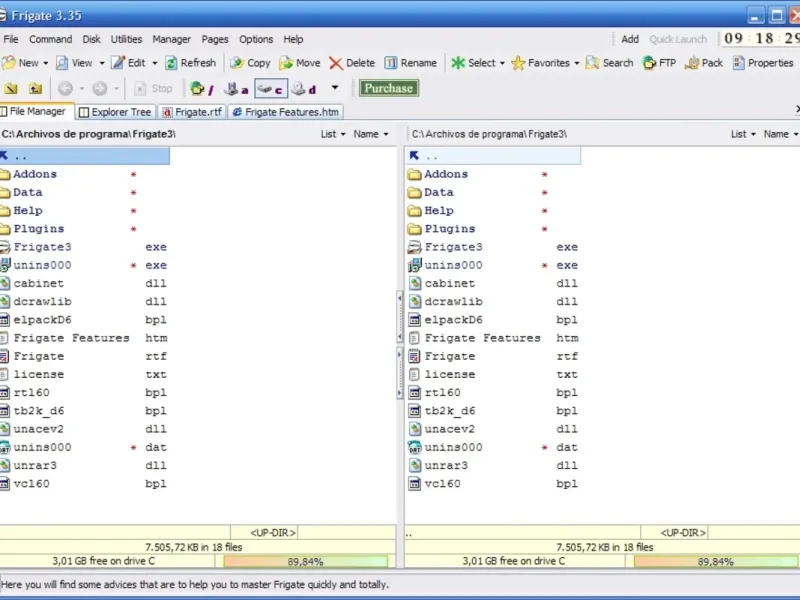
Task: Click the green Purchase button
Action: (388, 88)
